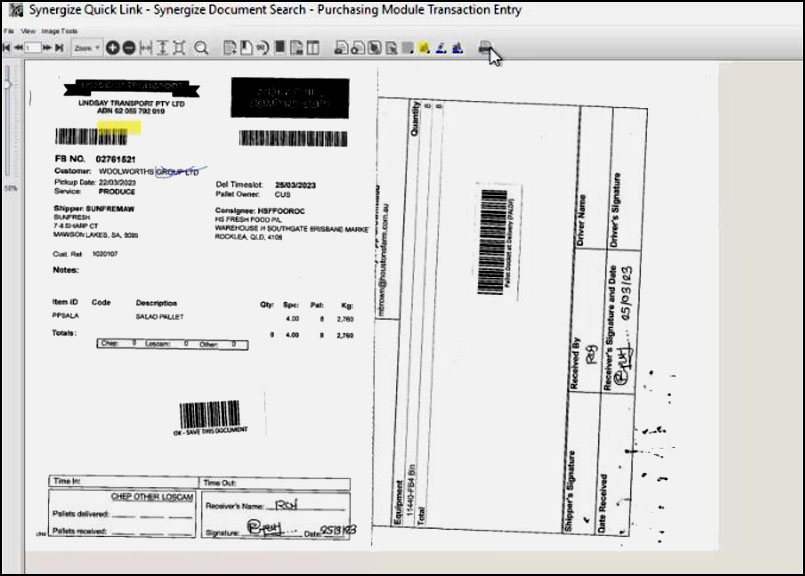The image size is (805, 576).
Task: Go to the previous page arrow
Action: coord(17,47)
